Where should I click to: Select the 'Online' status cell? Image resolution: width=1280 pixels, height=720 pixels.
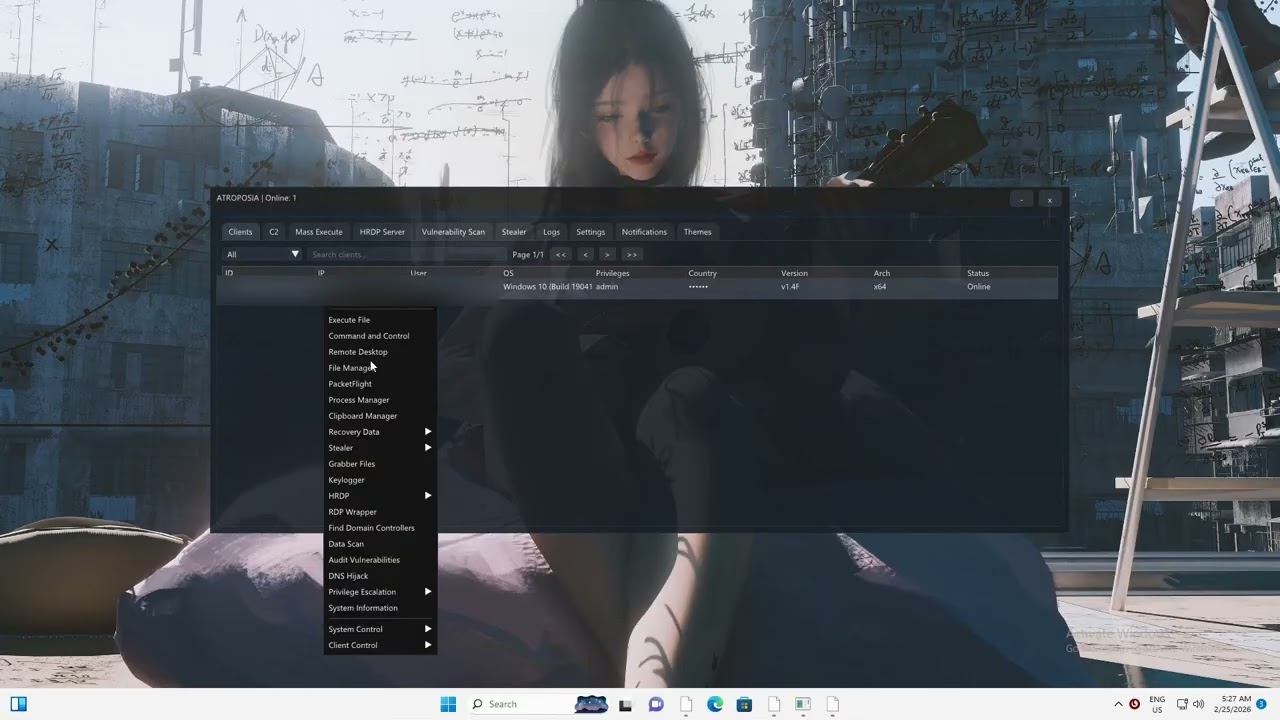pyautogui.click(x=979, y=287)
